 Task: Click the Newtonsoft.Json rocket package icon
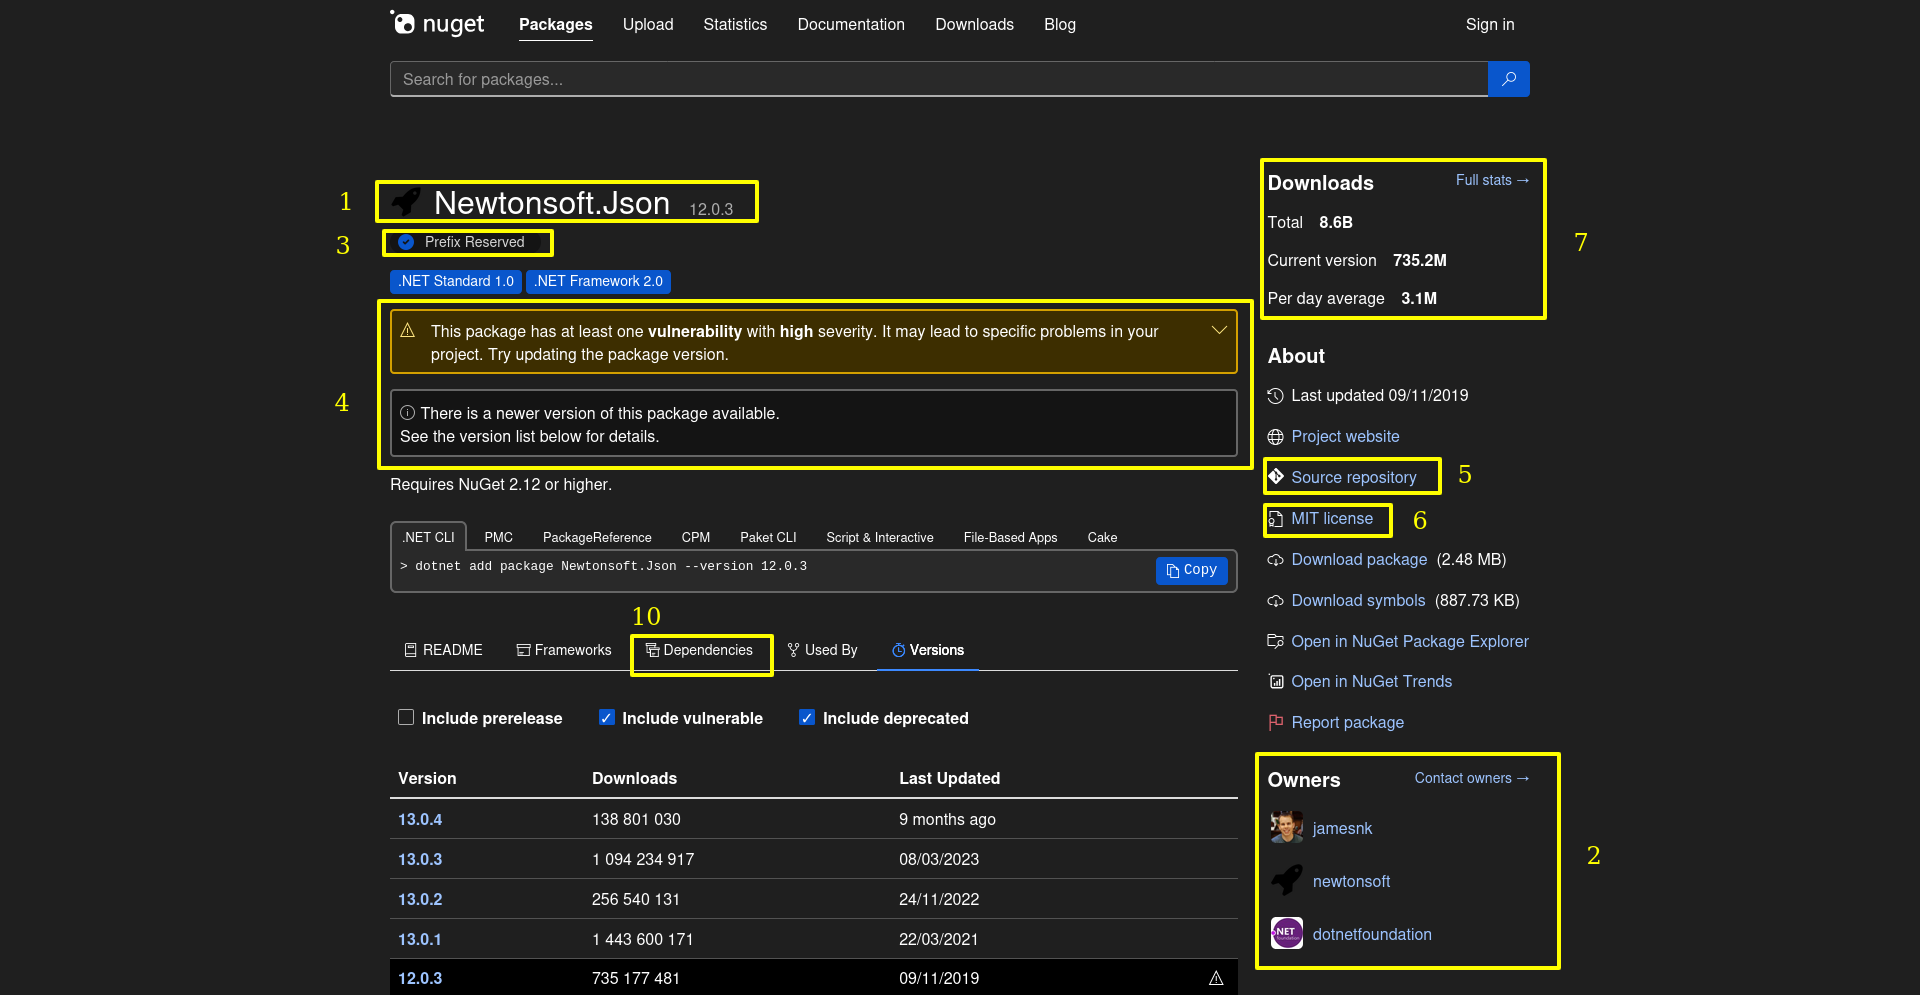pos(405,202)
